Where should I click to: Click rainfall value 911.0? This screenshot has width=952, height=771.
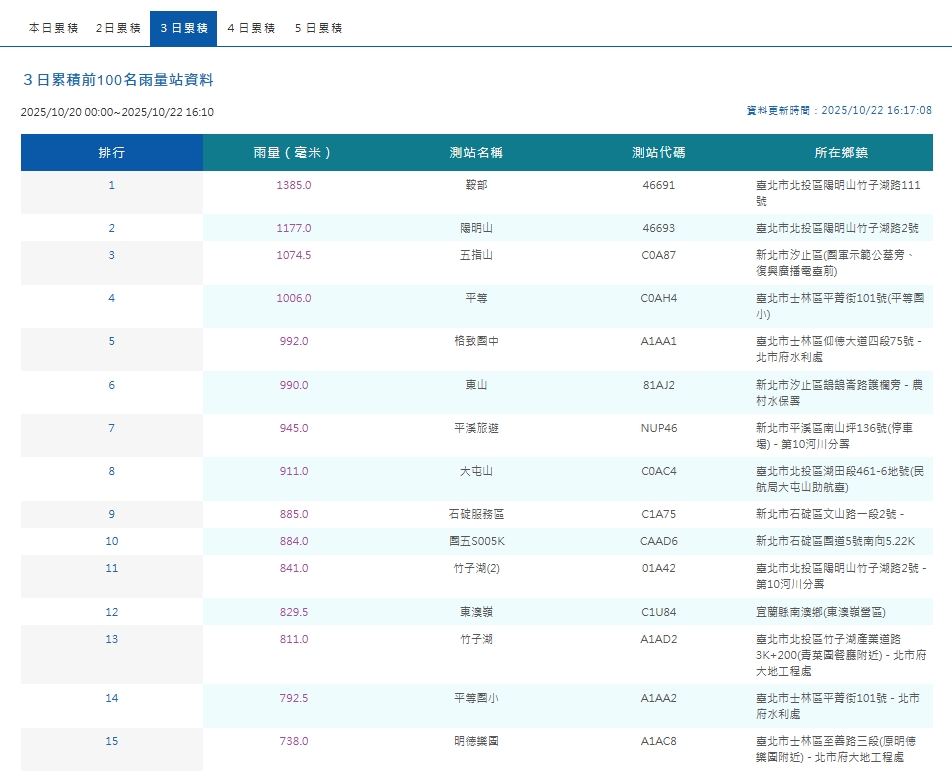click(294, 471)
